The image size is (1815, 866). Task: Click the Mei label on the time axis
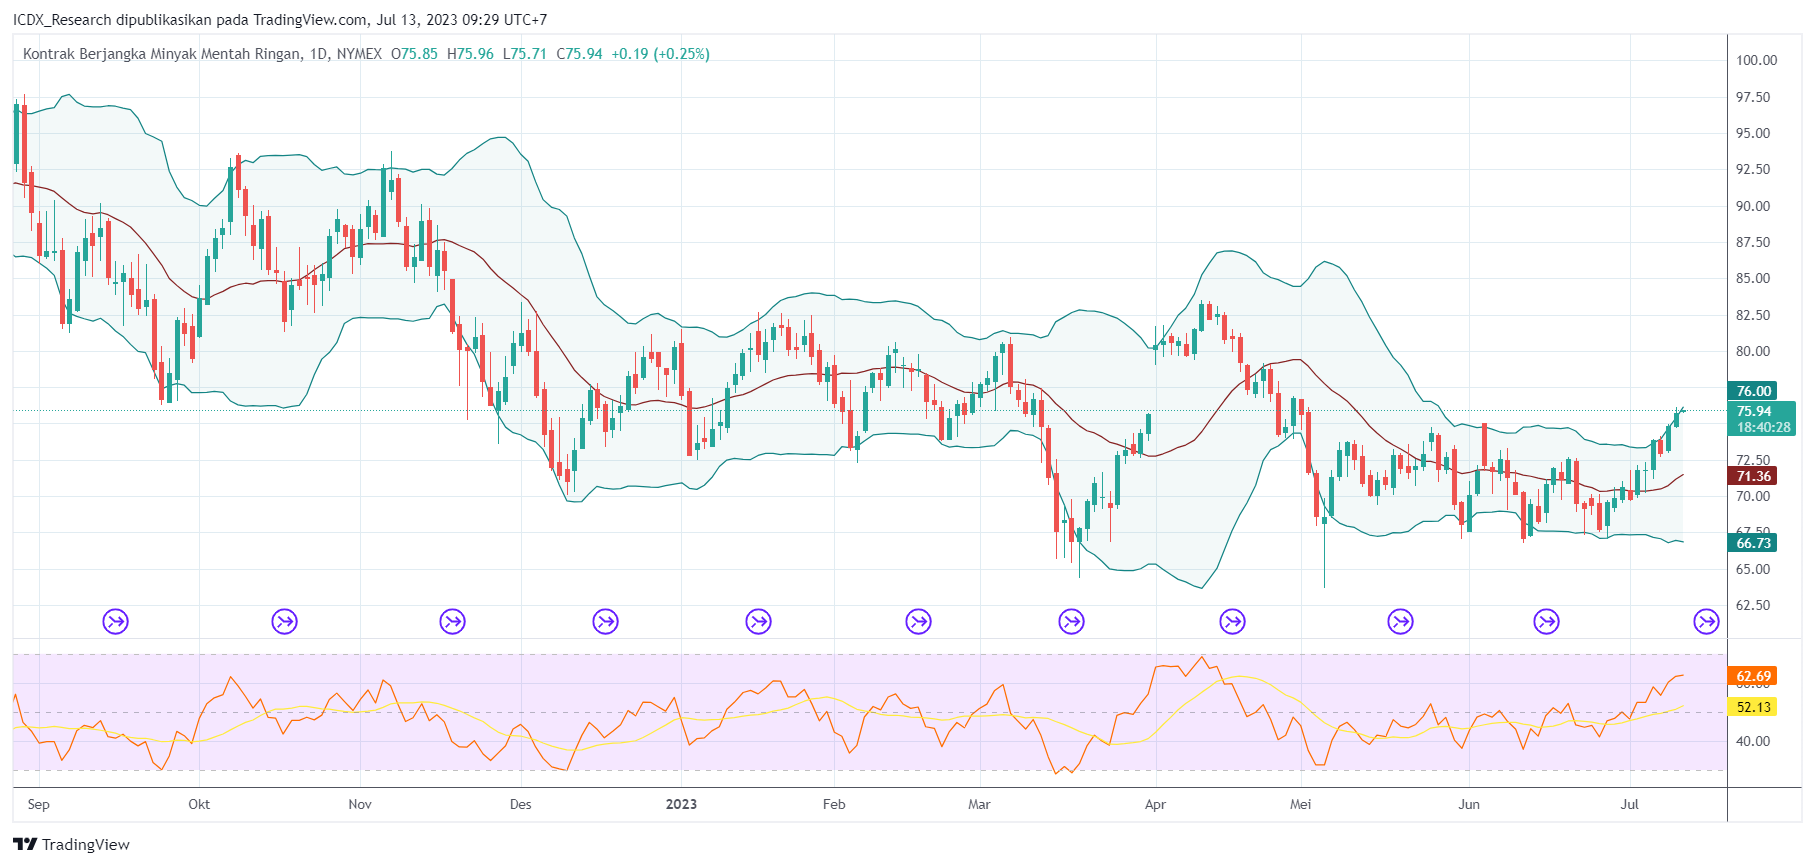coord(1300,804)
